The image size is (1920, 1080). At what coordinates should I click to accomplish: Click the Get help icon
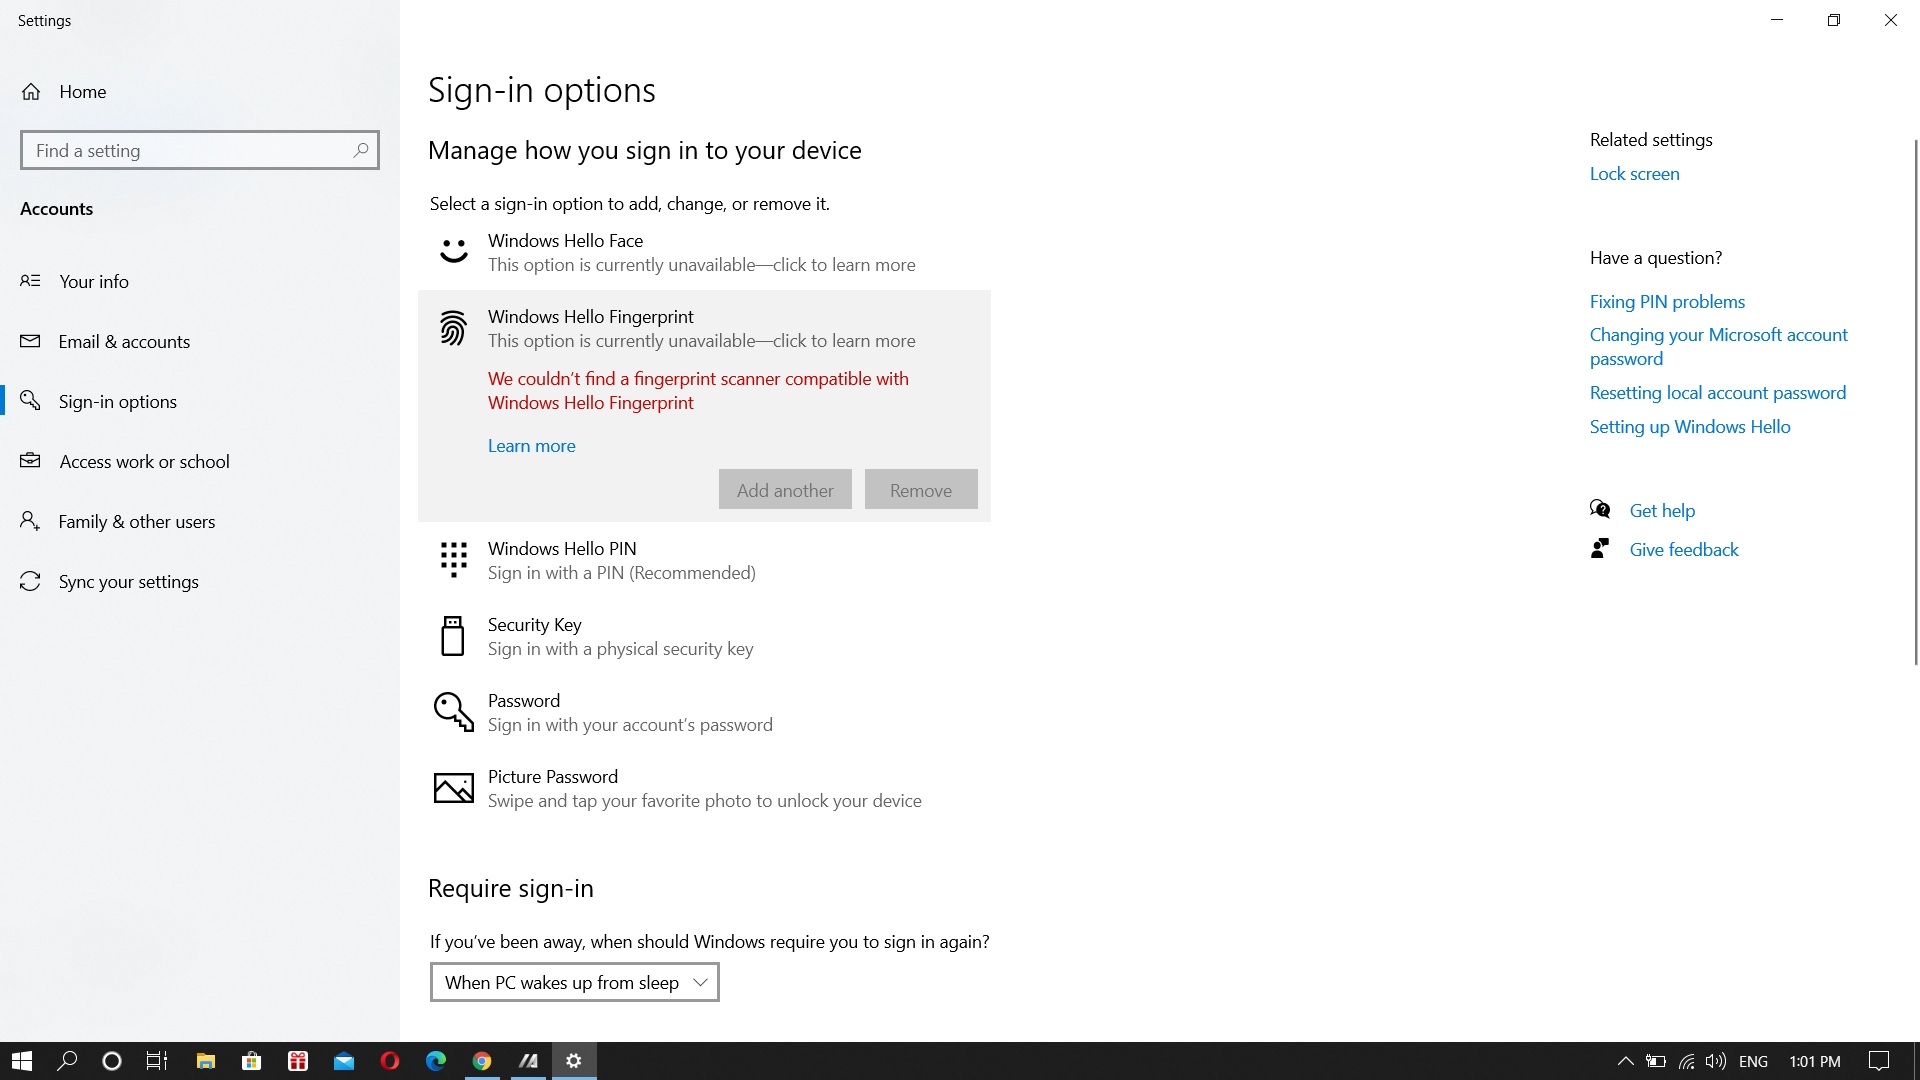(x=1601, y=509)
